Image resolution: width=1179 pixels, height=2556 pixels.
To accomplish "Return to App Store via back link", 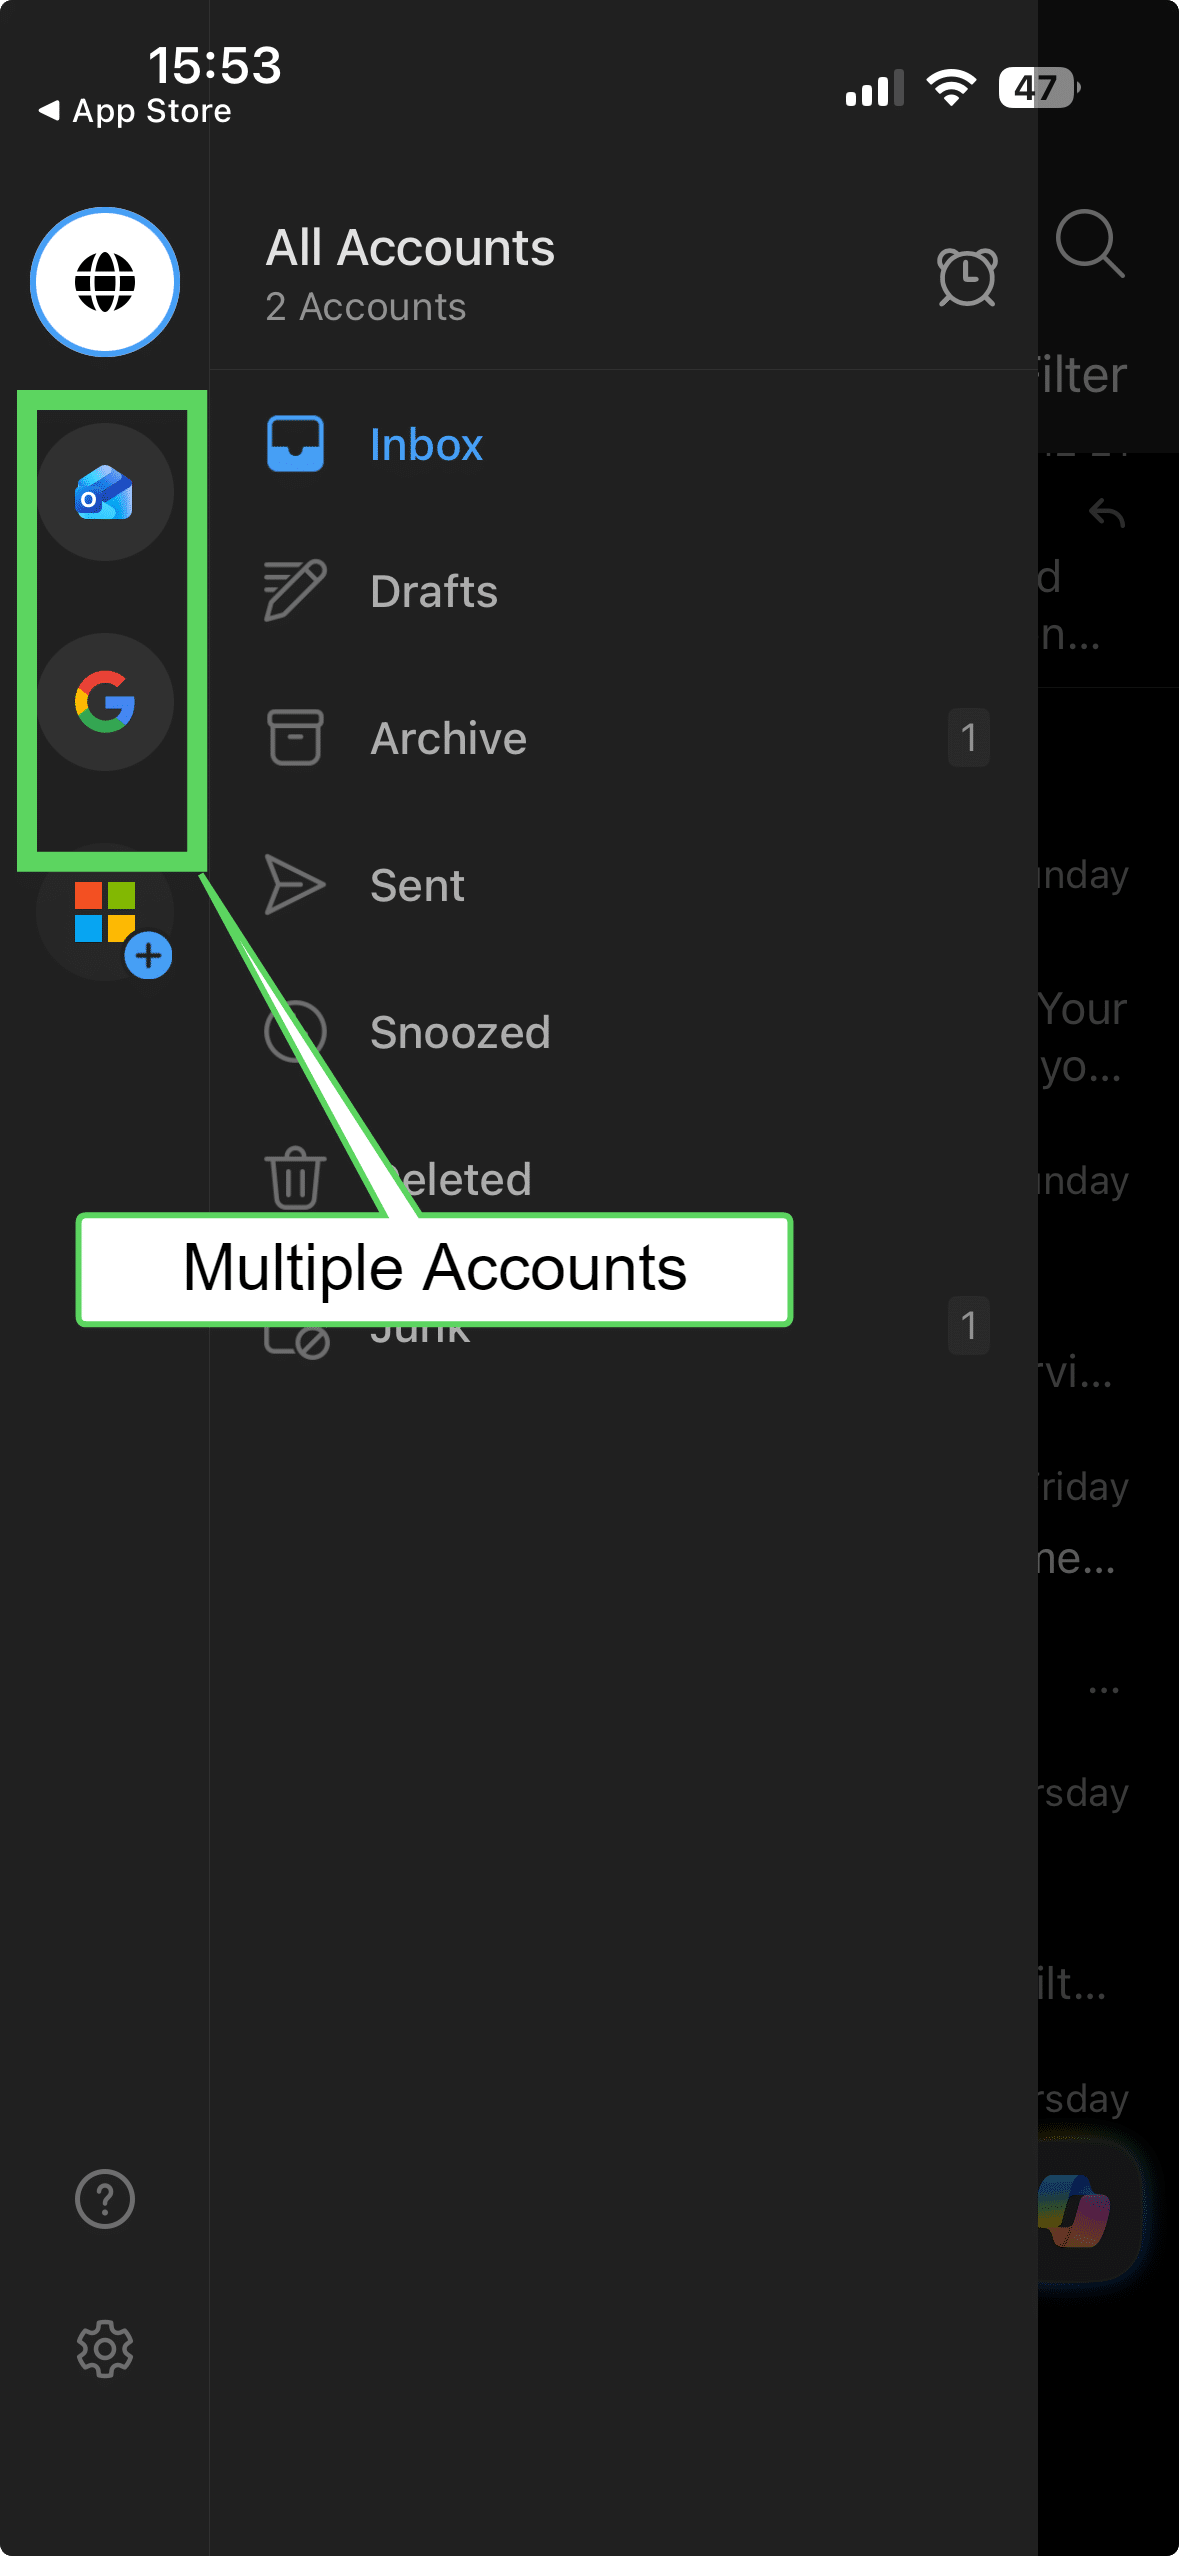I will (135, 111).
